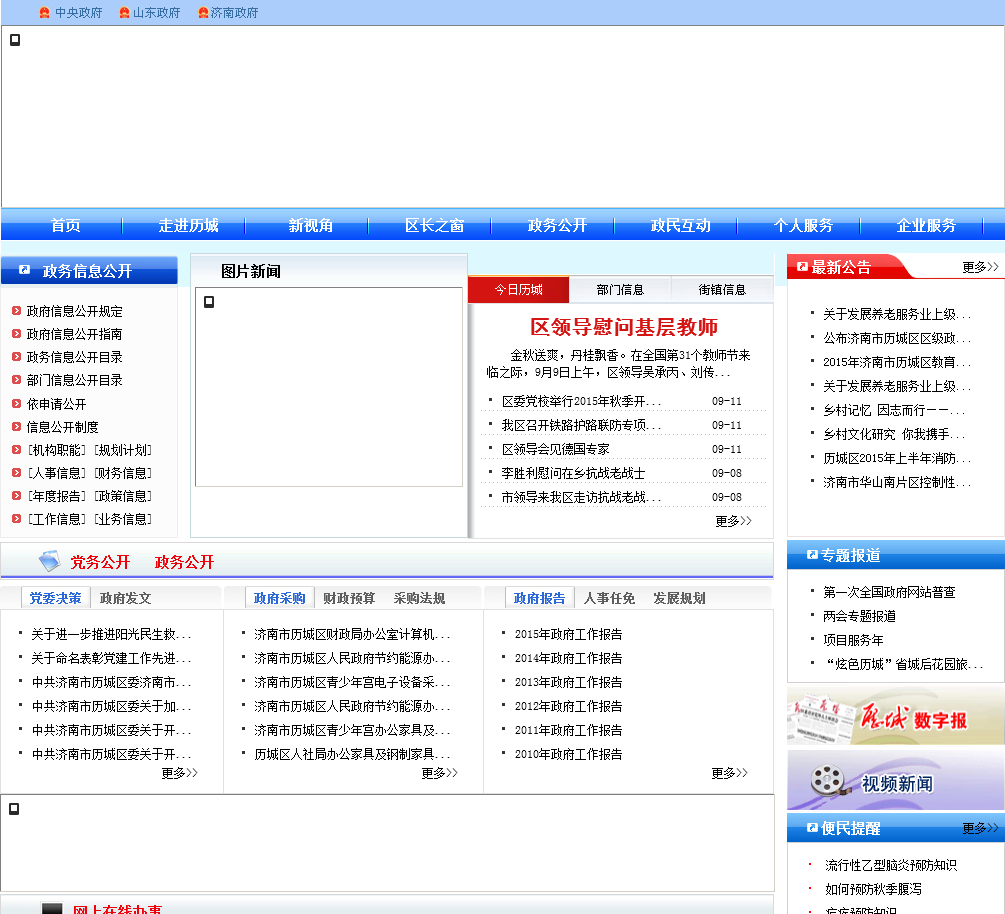Switch to the 财政预算 tab
This screenshot has width=1005, height=914.
349,598
